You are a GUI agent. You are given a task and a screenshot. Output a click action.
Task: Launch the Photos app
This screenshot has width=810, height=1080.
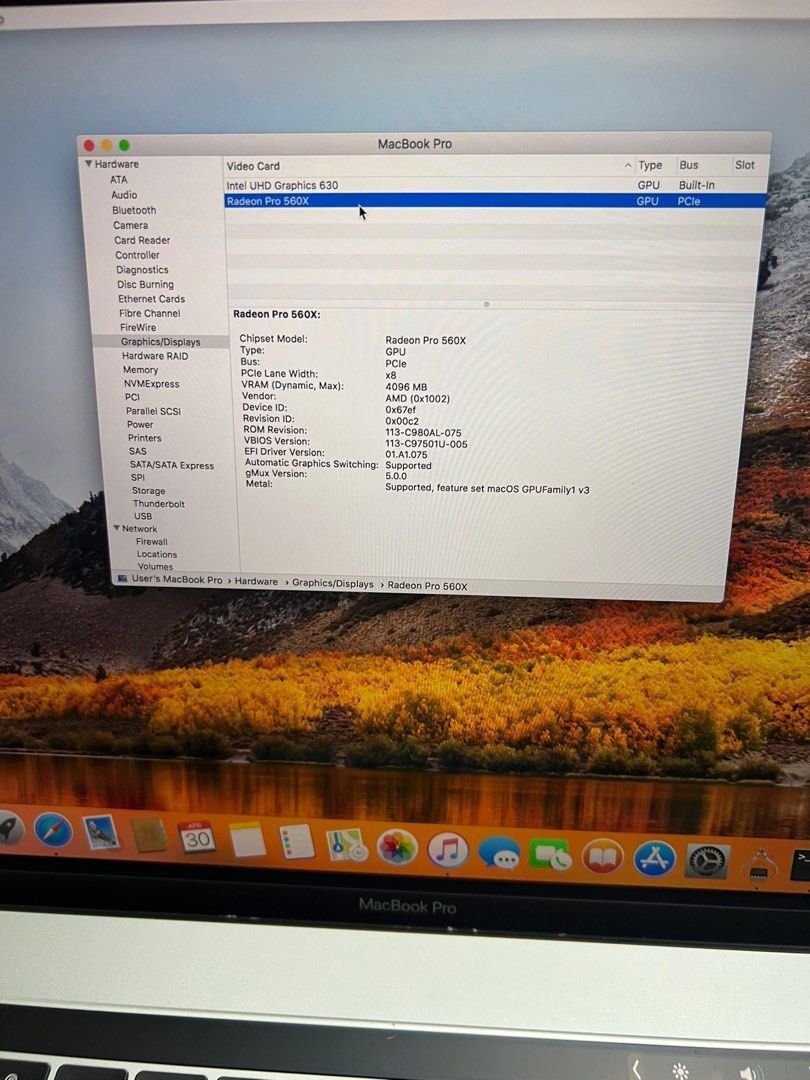(x=397, y=847)
